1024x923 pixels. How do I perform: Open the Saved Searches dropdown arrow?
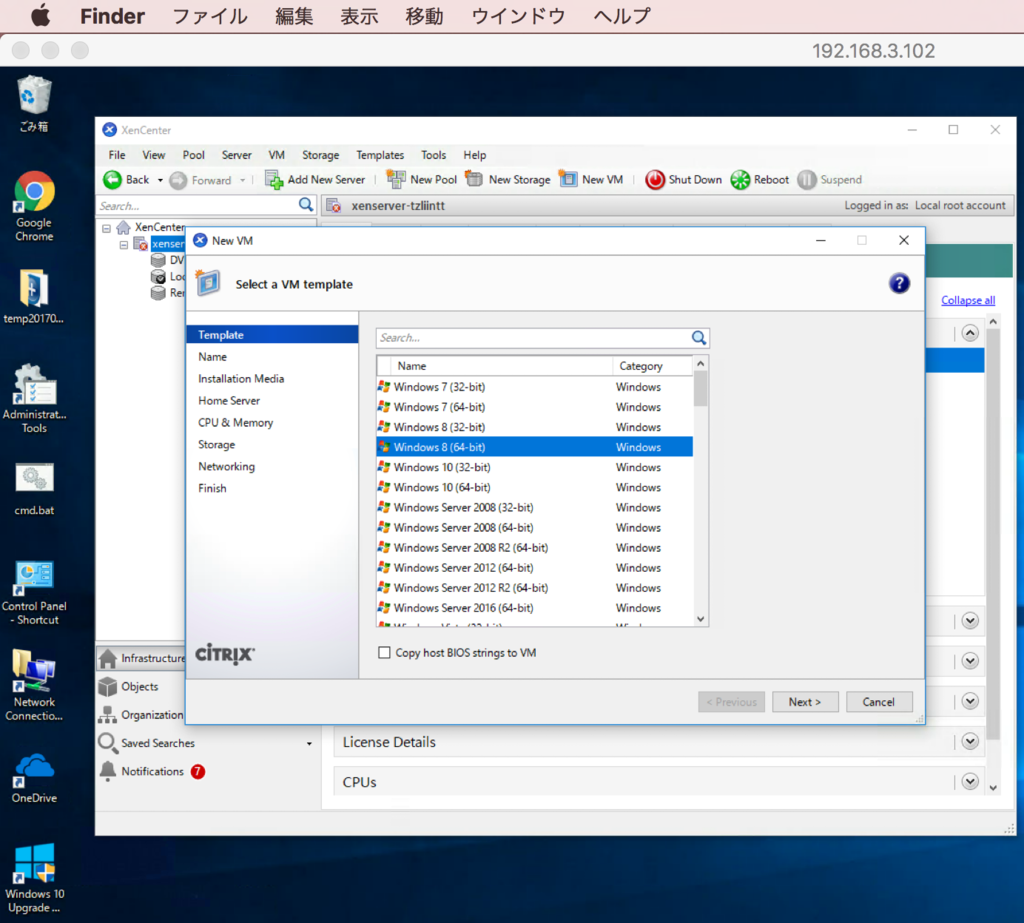(x=309, y=743)
